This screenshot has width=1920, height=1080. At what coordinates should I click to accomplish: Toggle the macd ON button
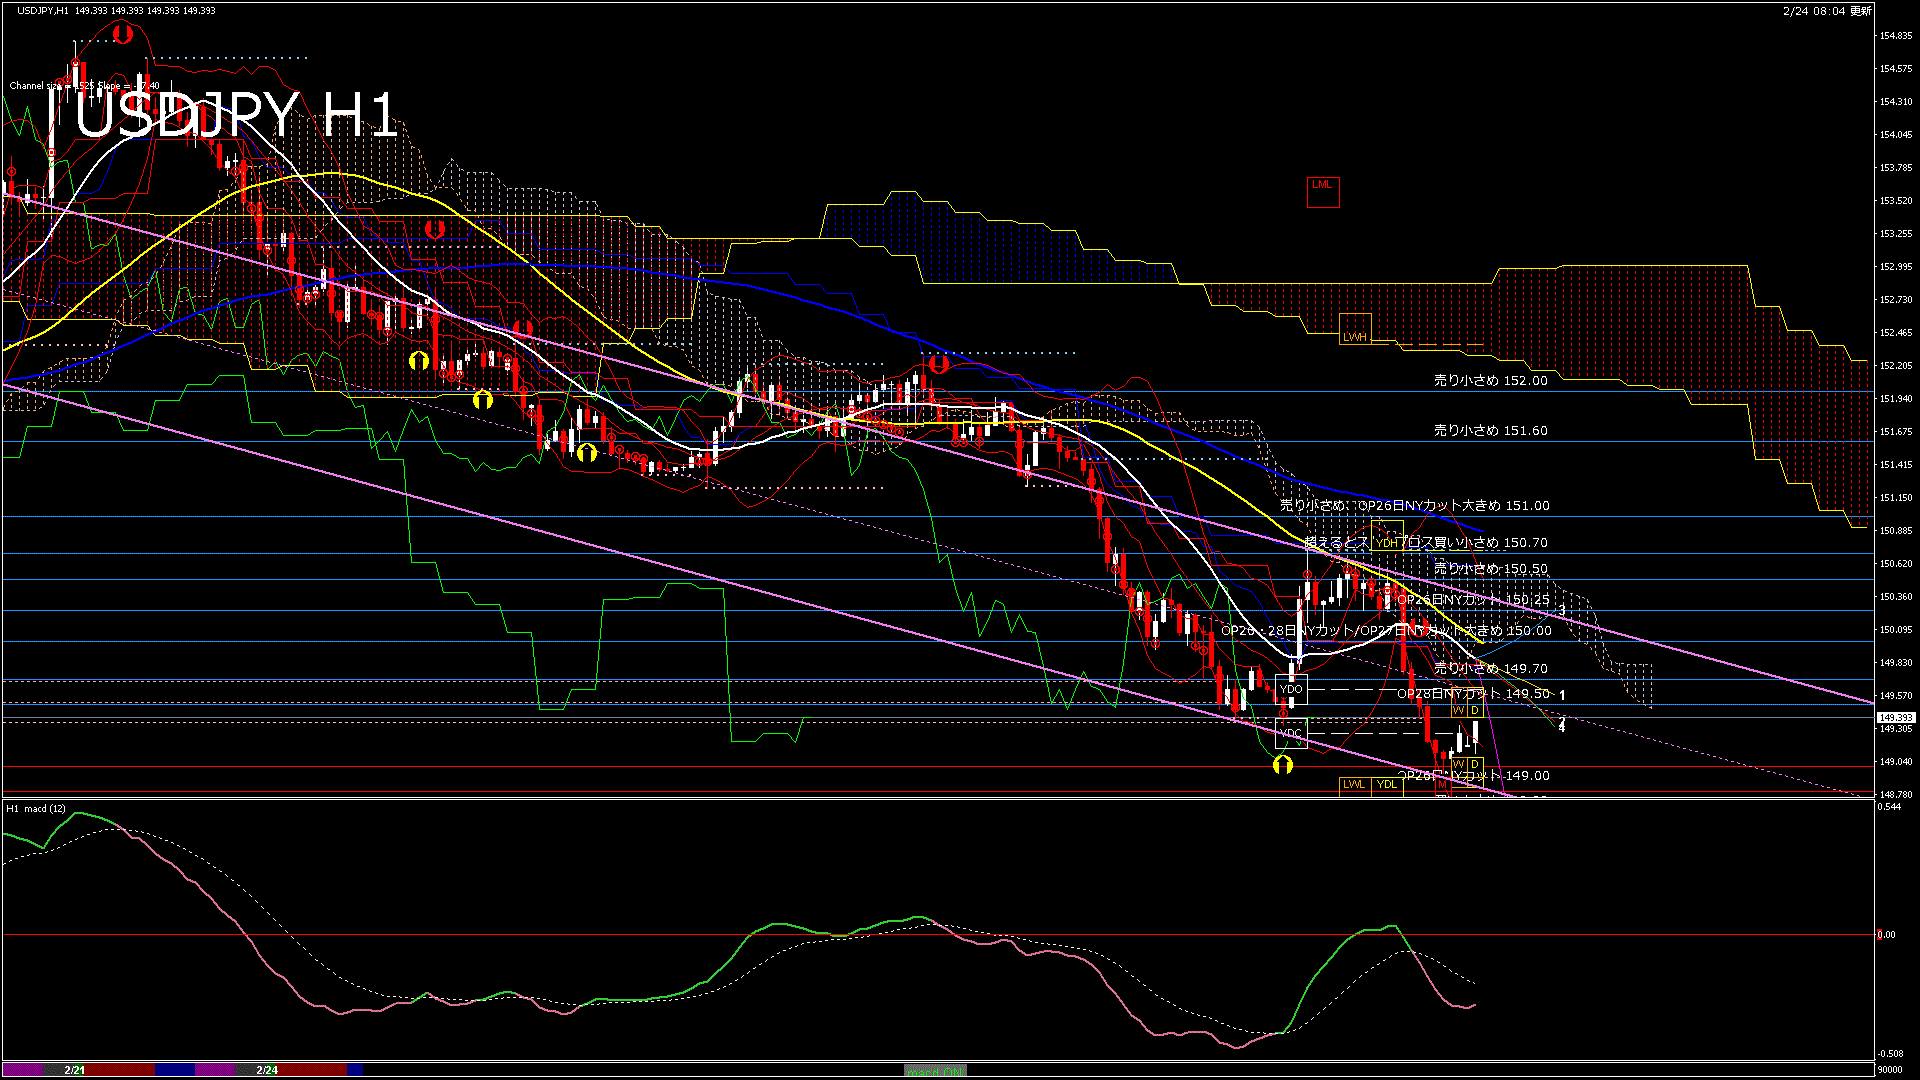[x=935, y=1071]
